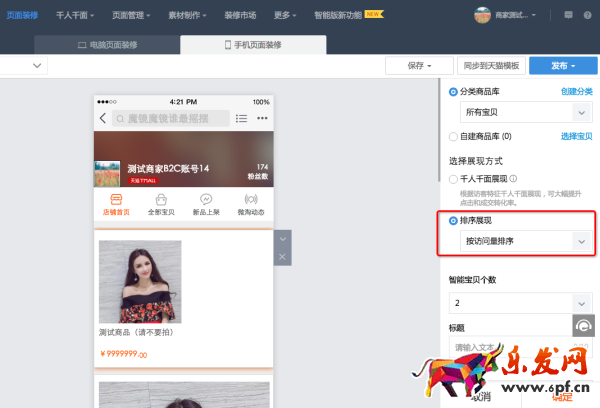Image resolution: width=600 pixels, height=408 pixels.
Task: Click 同步到天猫模板 button
Action: pos(491,66)
